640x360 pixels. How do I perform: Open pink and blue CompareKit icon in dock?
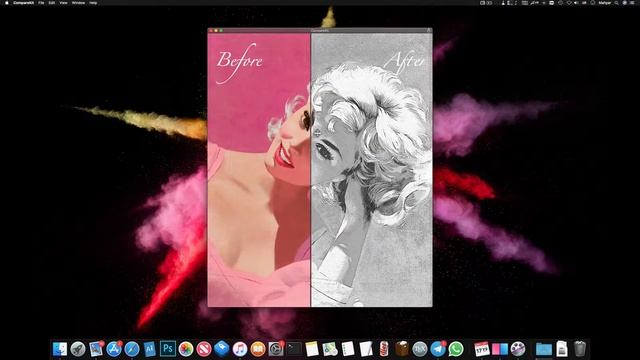coord(500,349)
